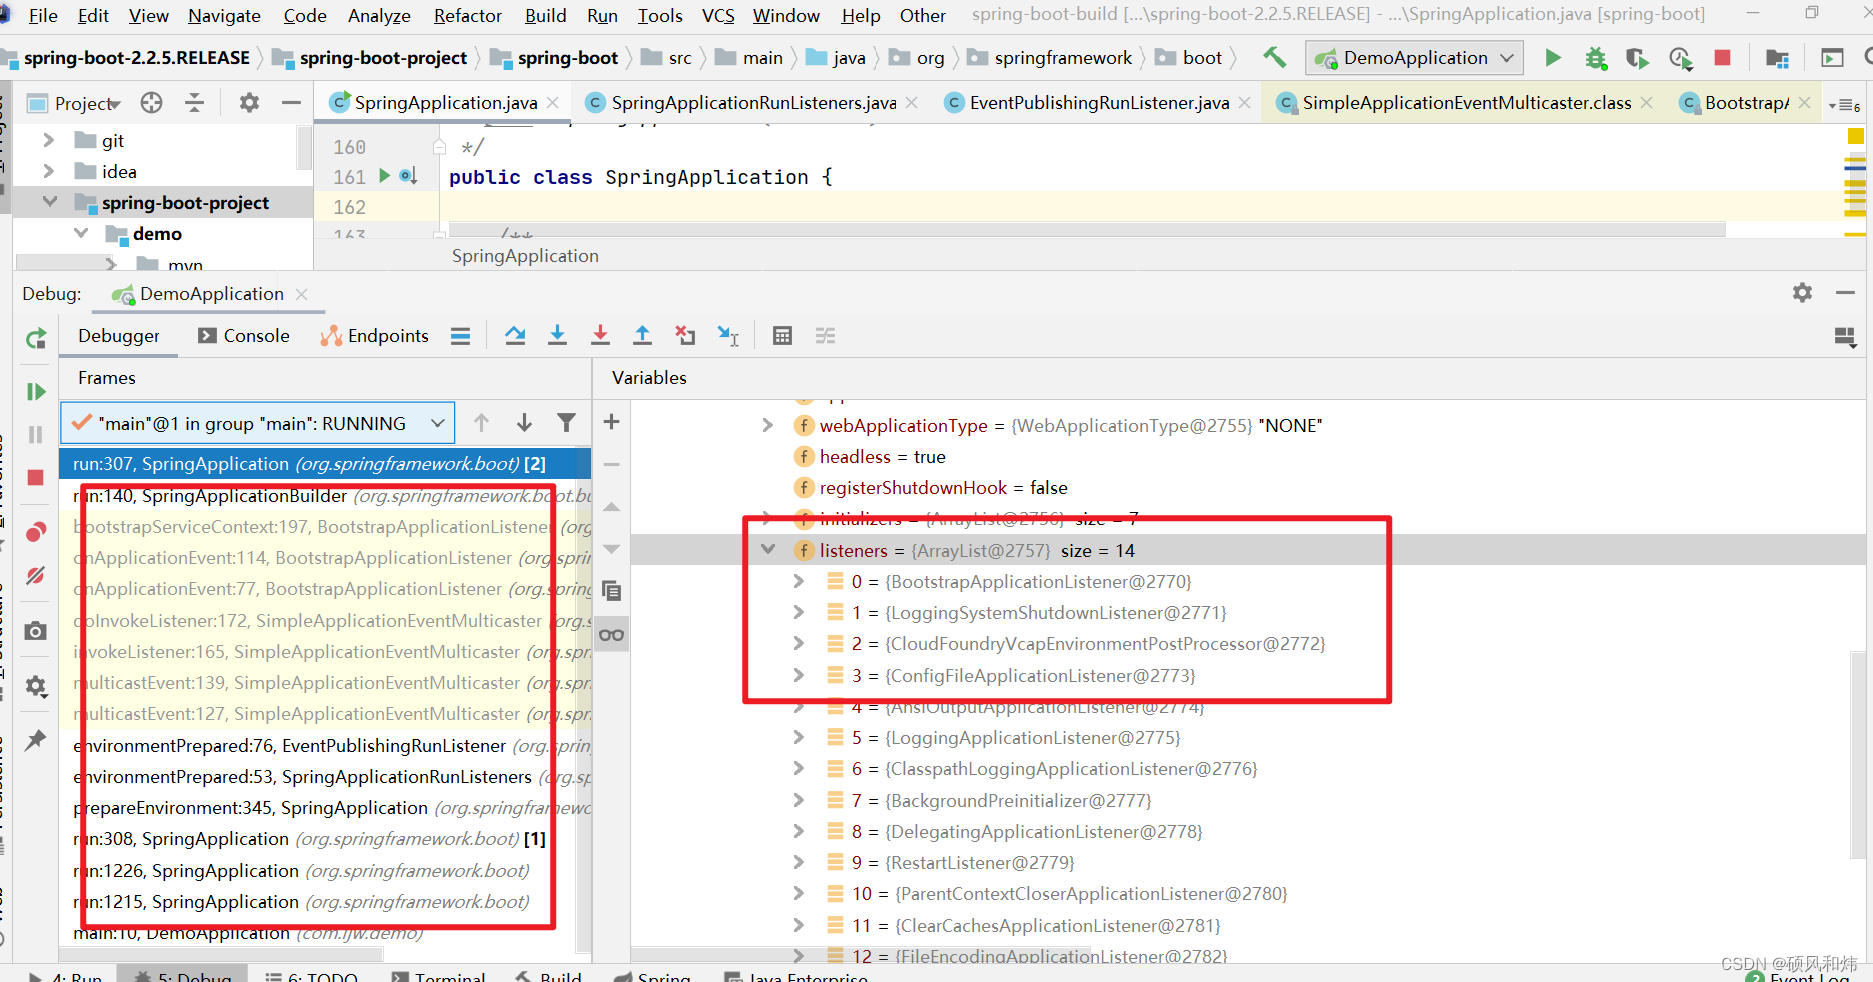Filter frames with the funnel icon
The height and width of the screenshot is (982, 1873).
567,423
